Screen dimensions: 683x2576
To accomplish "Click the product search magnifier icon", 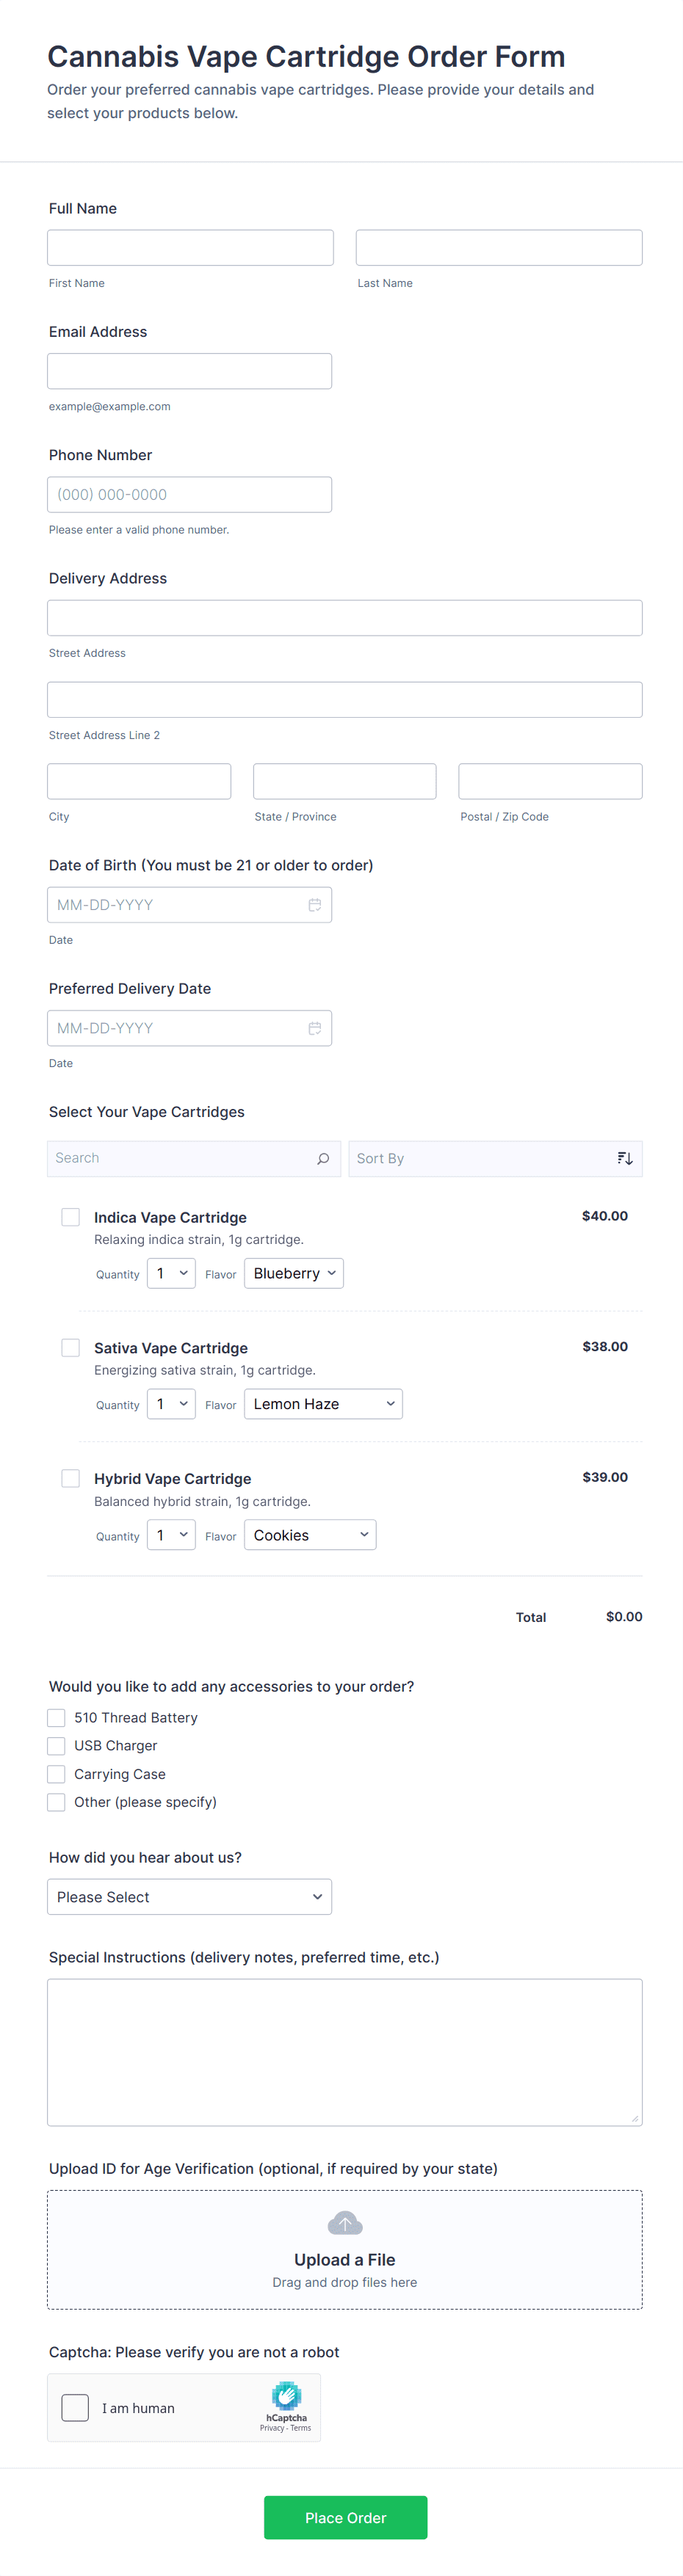I will pyautogui.click(x=323, y=1159).
